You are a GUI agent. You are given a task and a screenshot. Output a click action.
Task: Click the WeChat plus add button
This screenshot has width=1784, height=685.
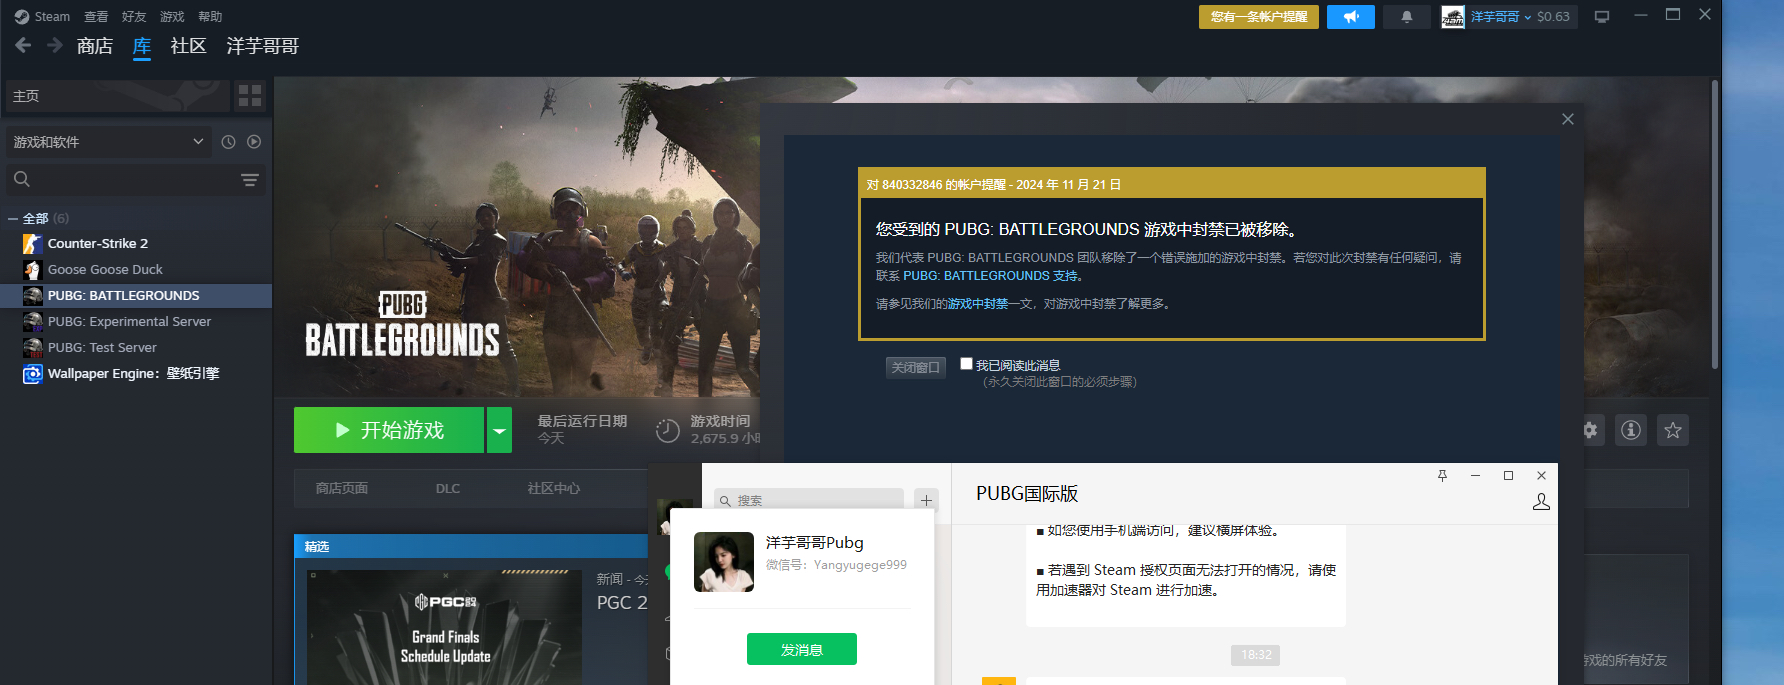click(x=926, y=500)
